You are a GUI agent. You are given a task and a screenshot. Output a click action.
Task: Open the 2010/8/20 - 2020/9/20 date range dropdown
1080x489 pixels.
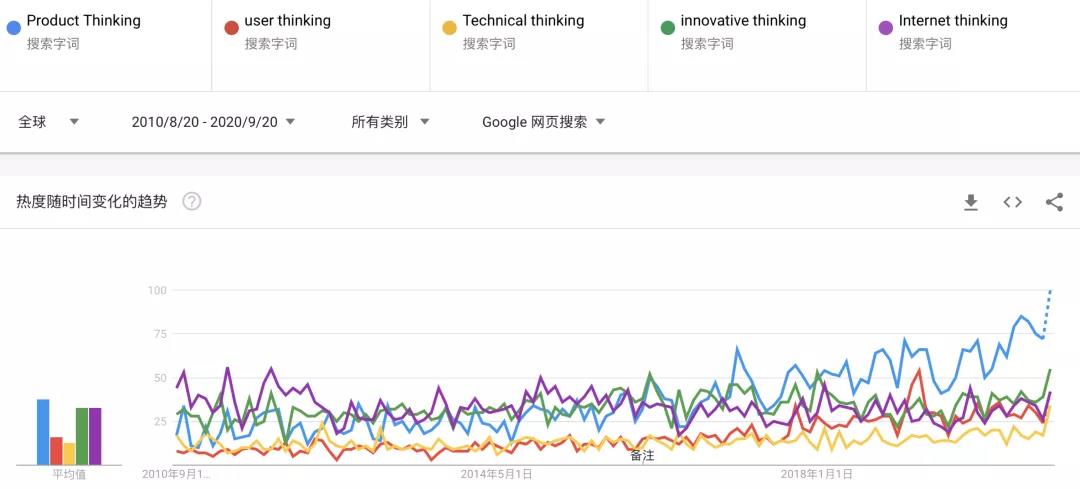point(213,122)
